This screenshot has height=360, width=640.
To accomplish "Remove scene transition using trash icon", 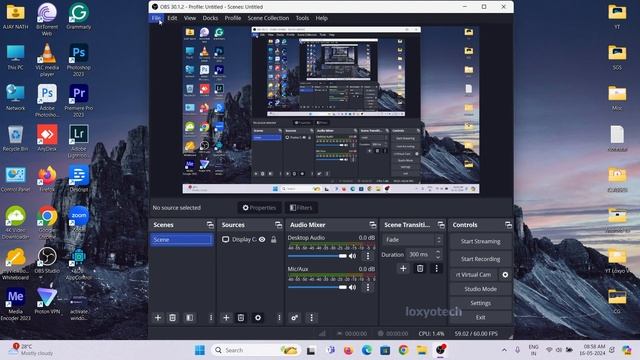I will 420,268.
